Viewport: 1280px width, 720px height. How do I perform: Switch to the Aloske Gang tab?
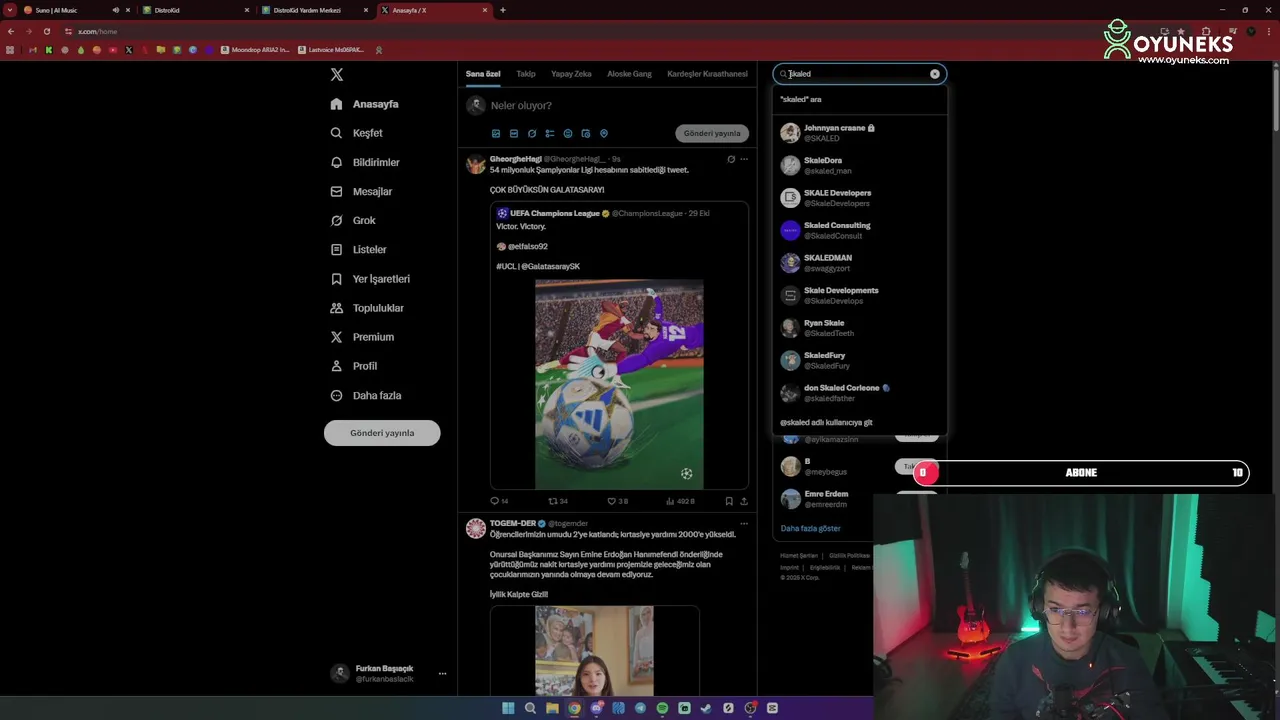629,74
